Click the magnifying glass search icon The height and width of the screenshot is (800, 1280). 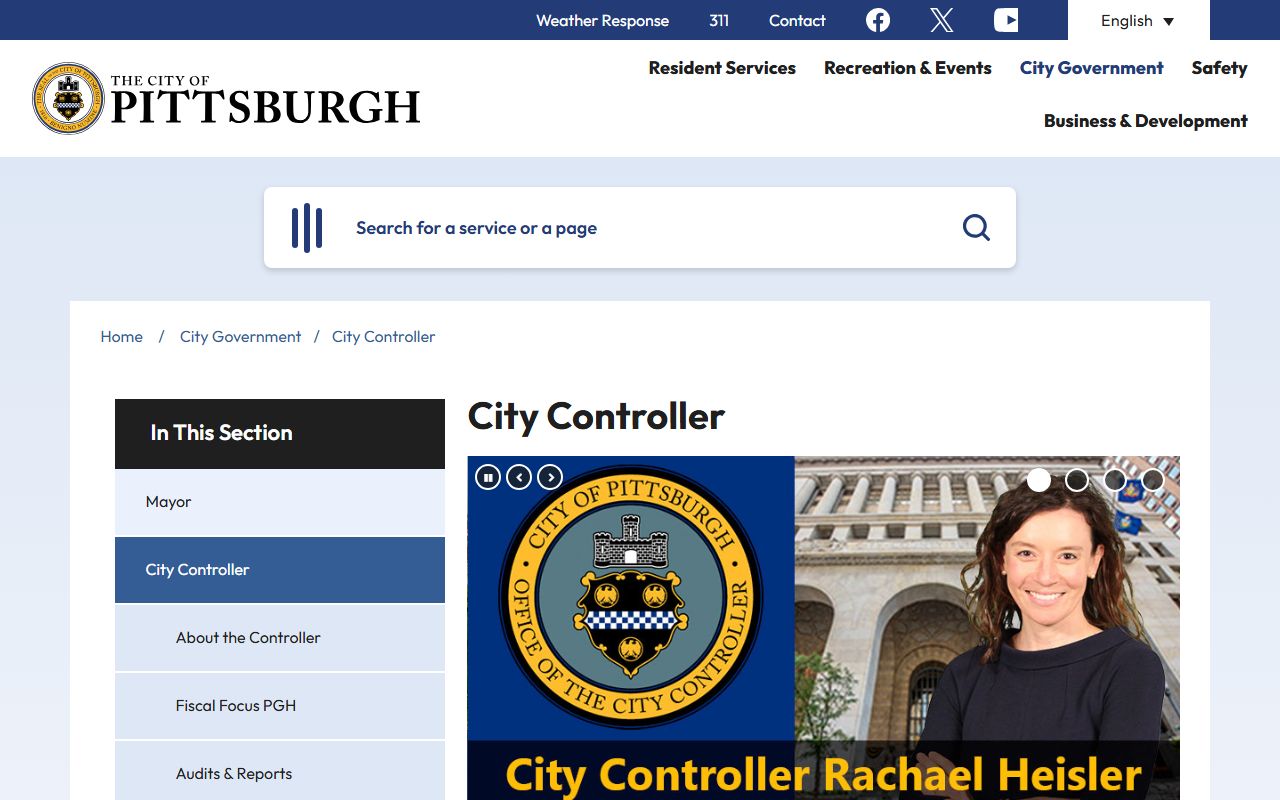pyautogui.click(x=976, y=228)
